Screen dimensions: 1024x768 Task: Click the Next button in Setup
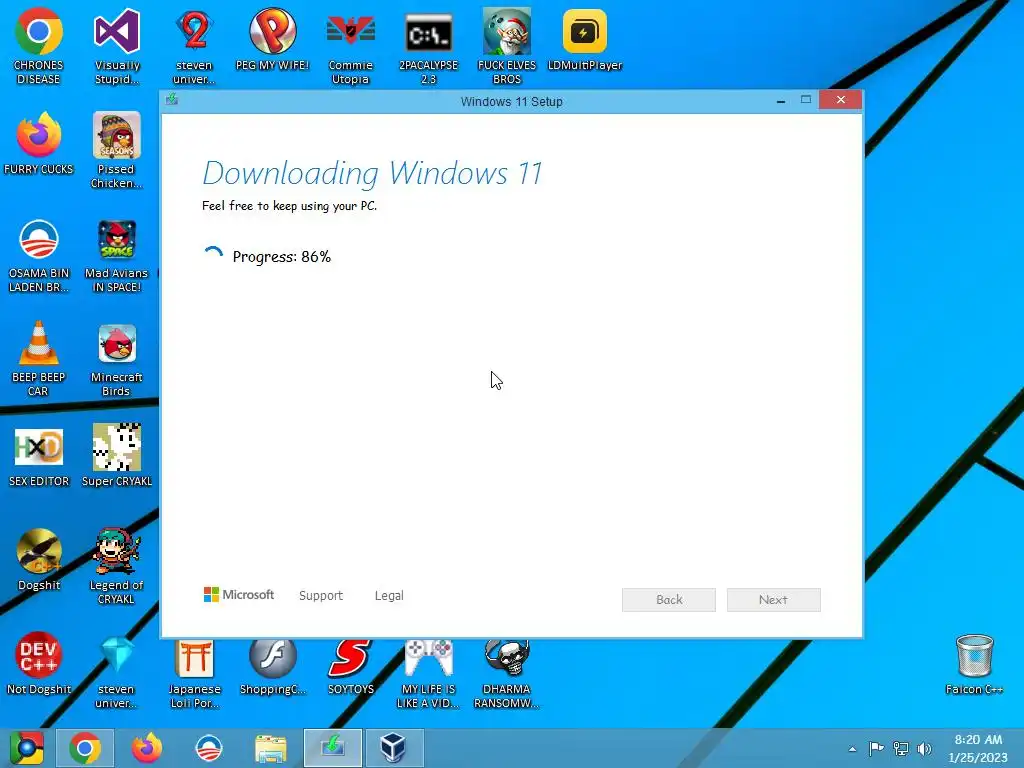point(773,600)
